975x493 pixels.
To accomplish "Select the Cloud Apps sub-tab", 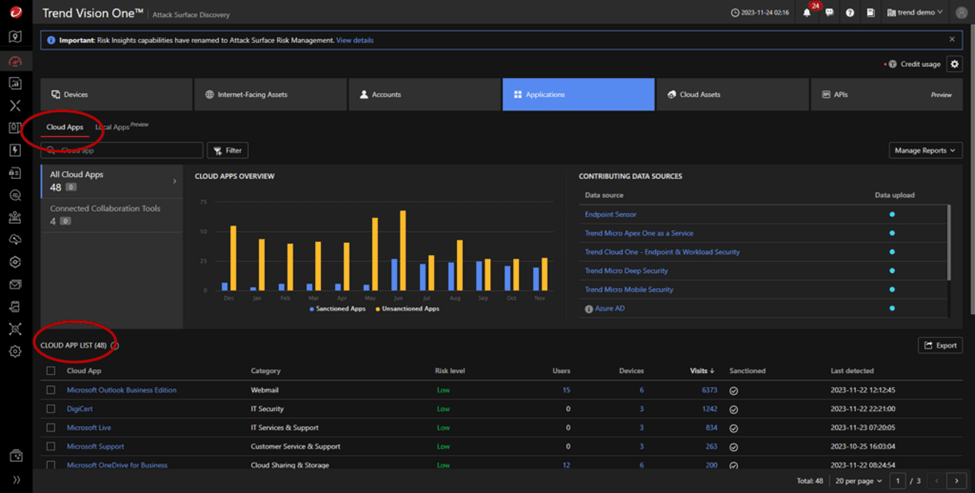I will (x=65, y=127).
